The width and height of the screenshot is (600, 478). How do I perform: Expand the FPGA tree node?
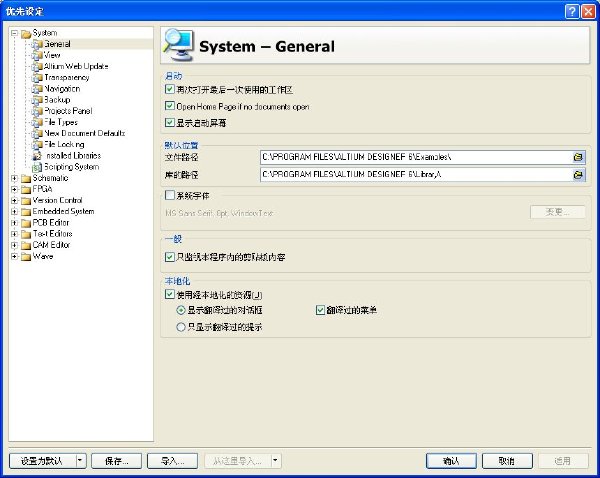15,189
